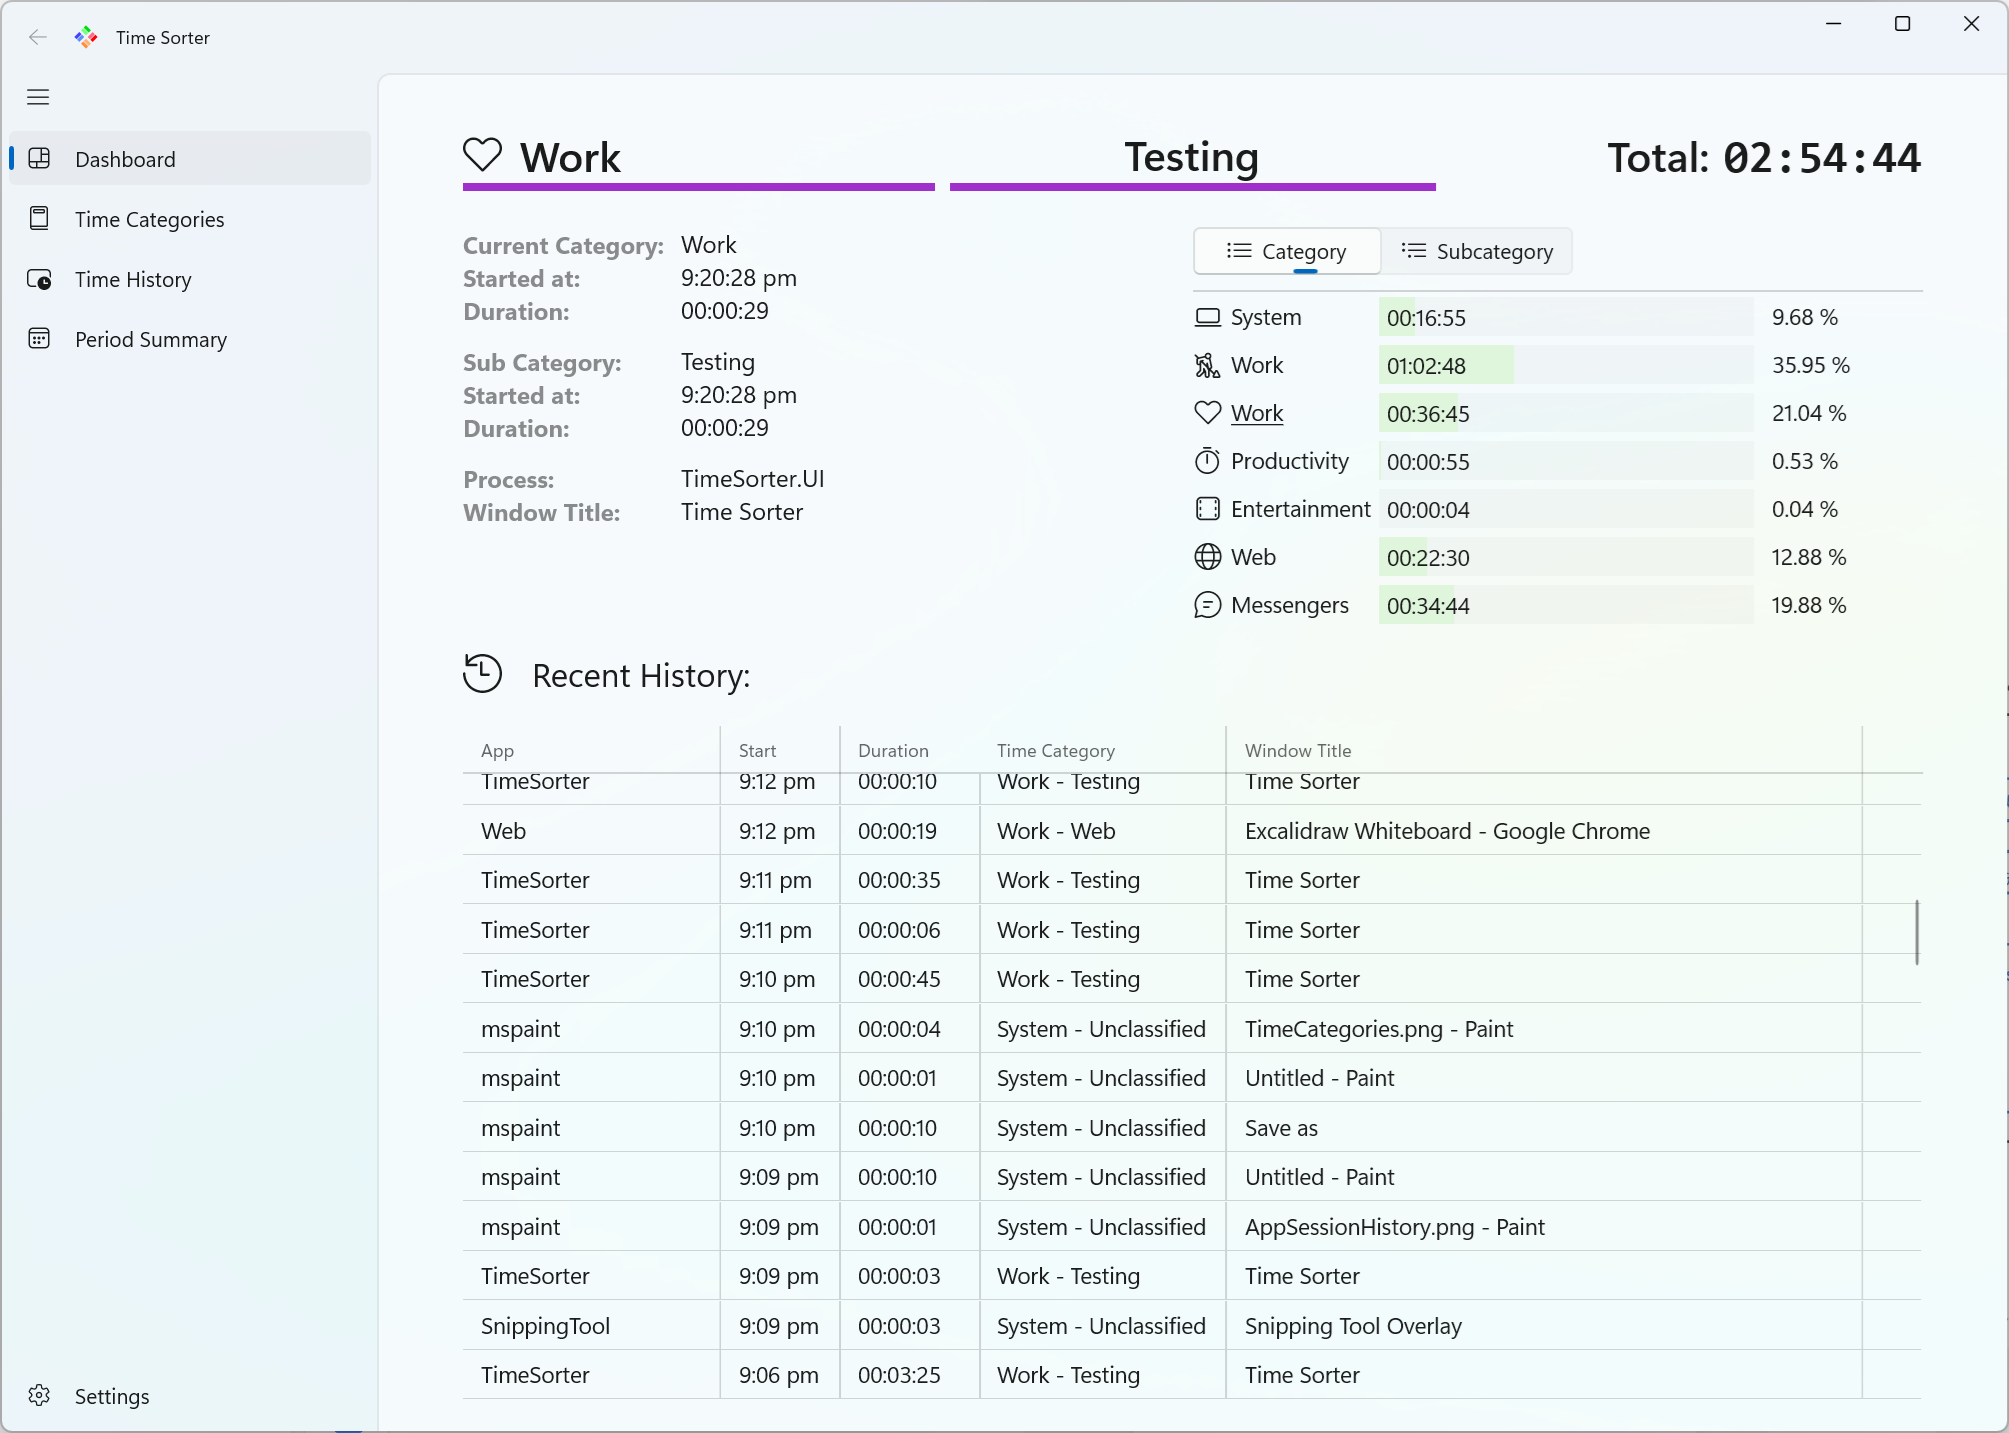Open Settings via the gear icon
The width and height of the screenshot is (2009, 1433).
click(40, 1396)
